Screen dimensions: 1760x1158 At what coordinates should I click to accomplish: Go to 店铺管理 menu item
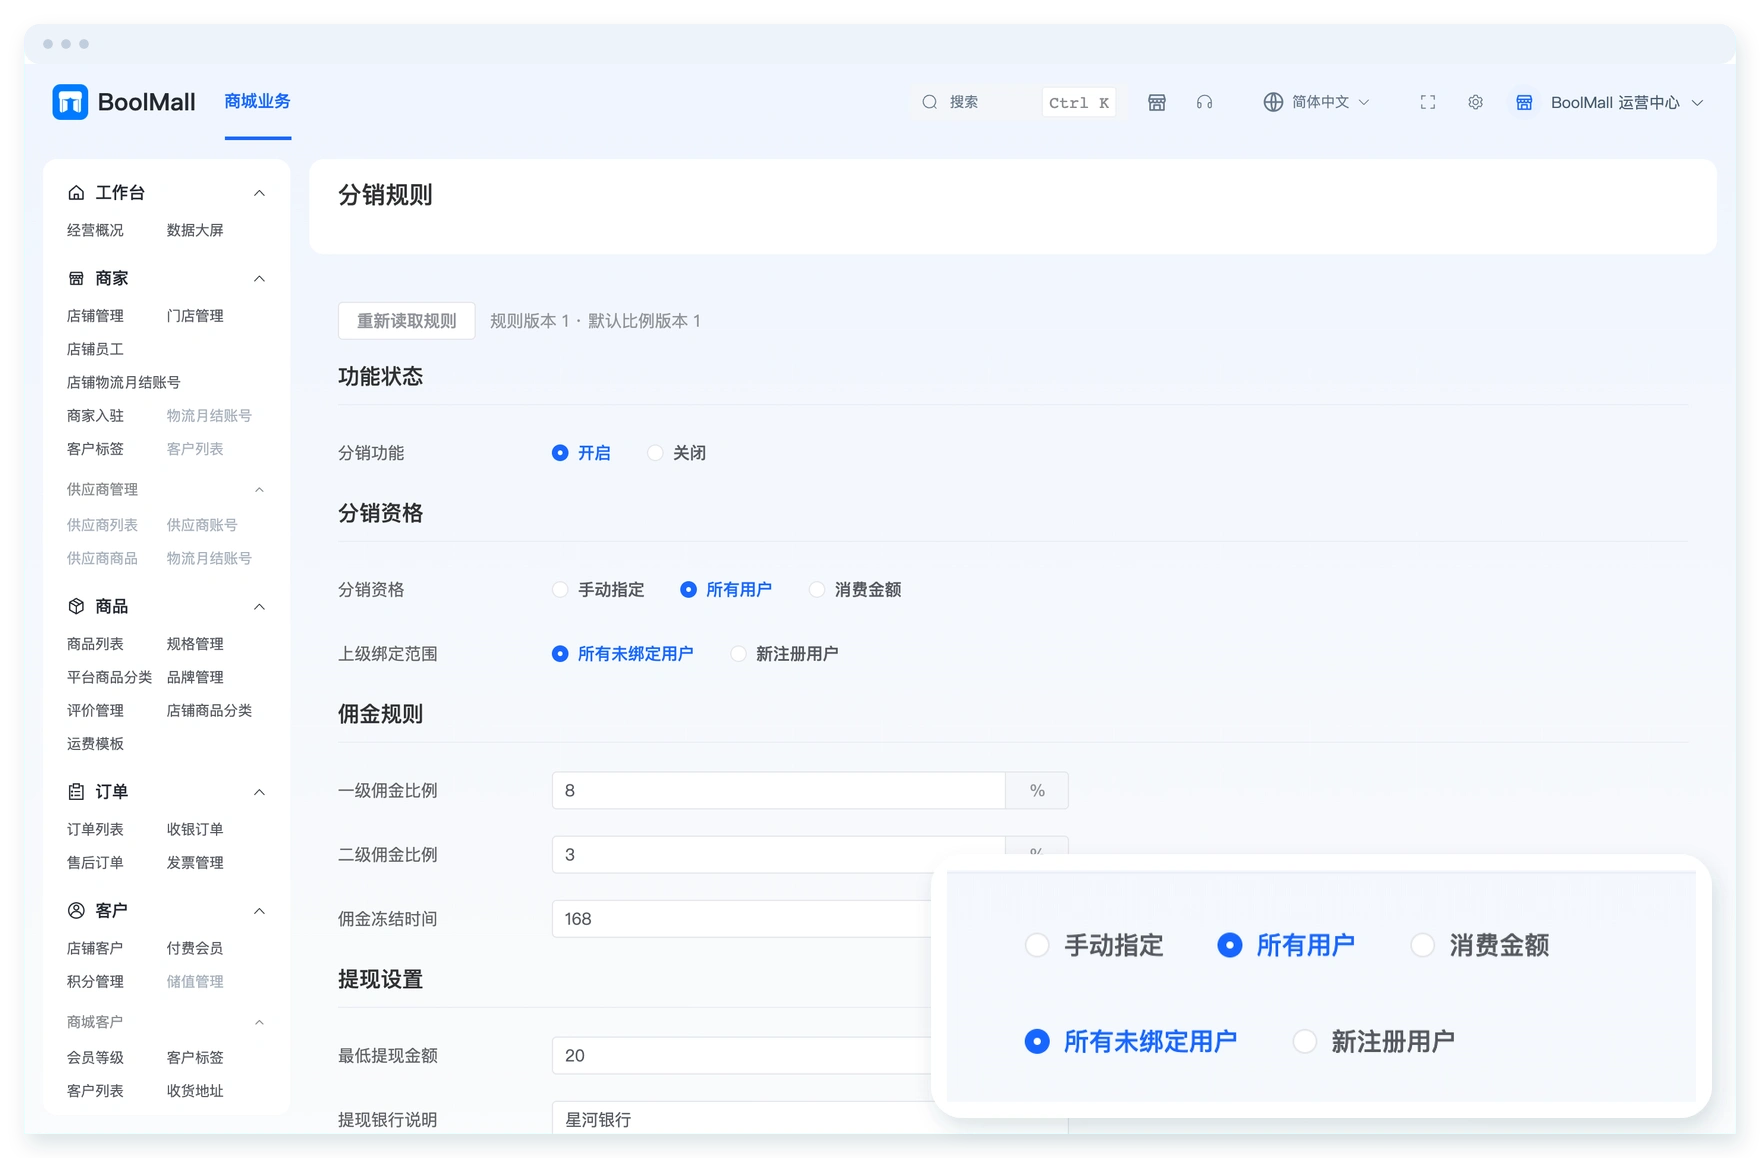(95, 316)
